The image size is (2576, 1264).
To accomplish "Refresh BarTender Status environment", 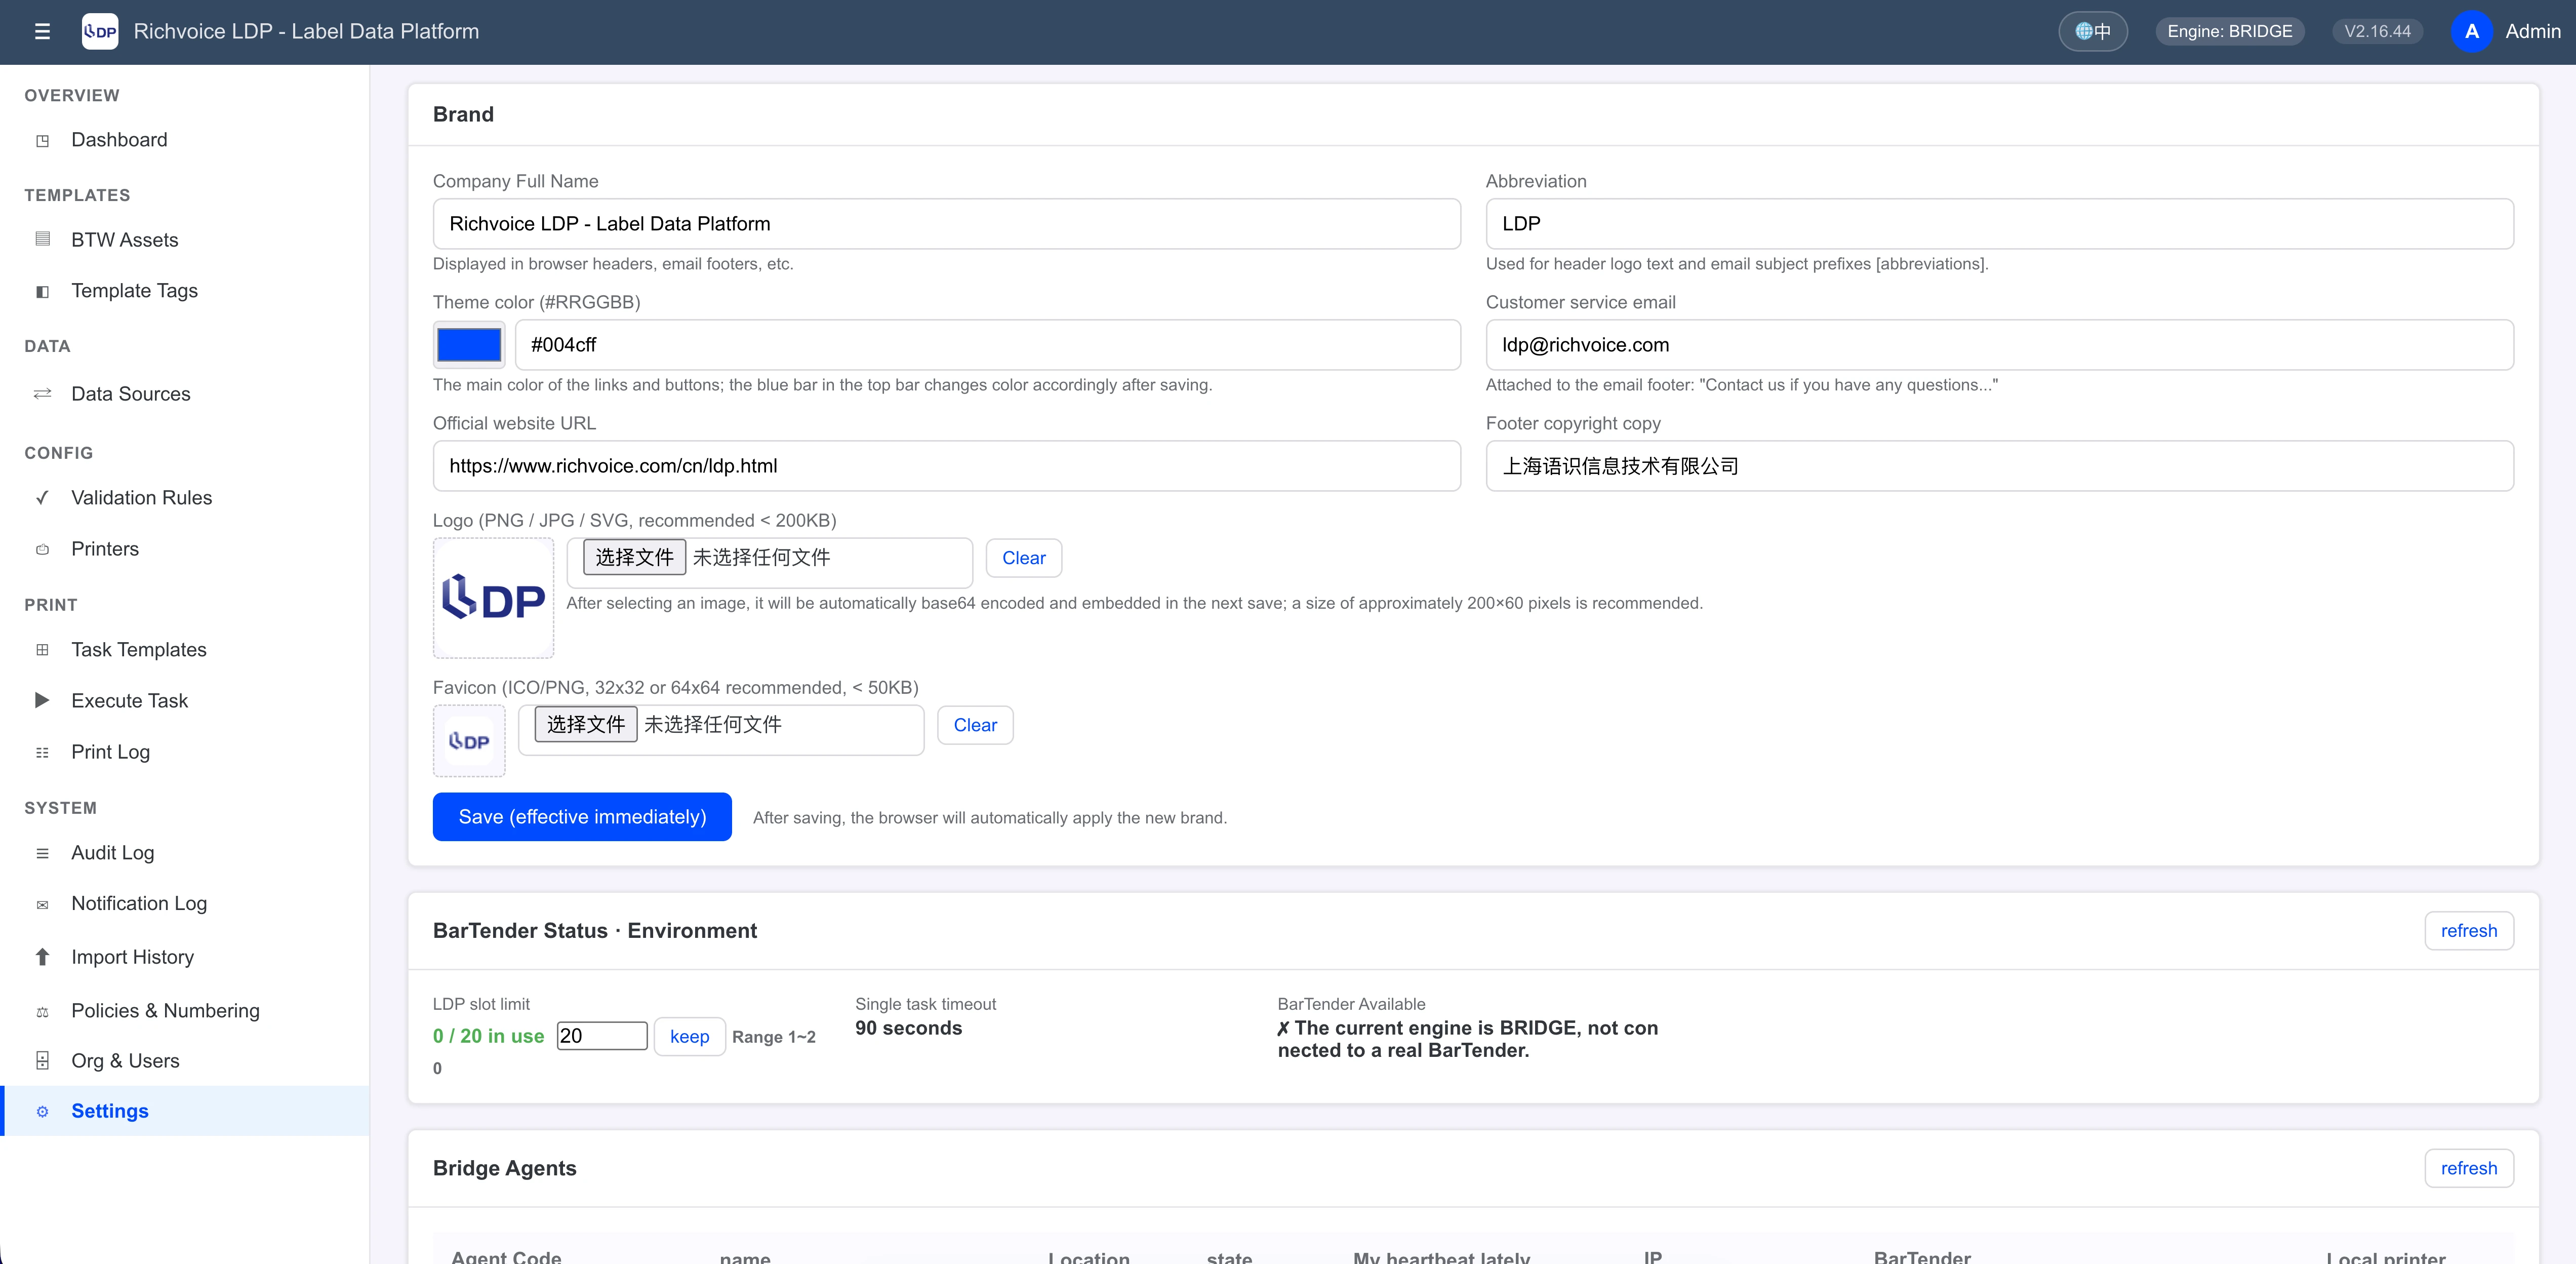I will [2469, 931].
